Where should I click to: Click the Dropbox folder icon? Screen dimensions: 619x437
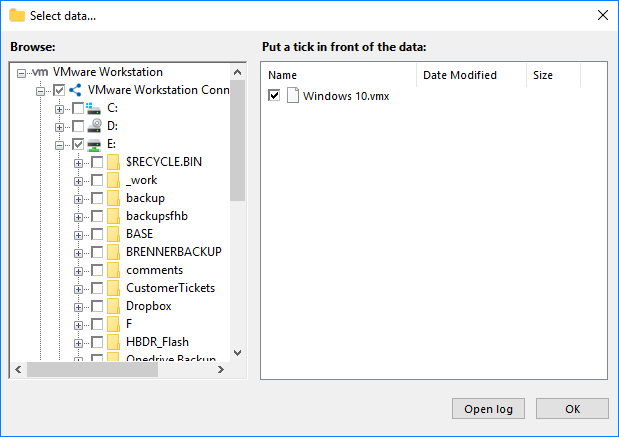coord(113,306)
